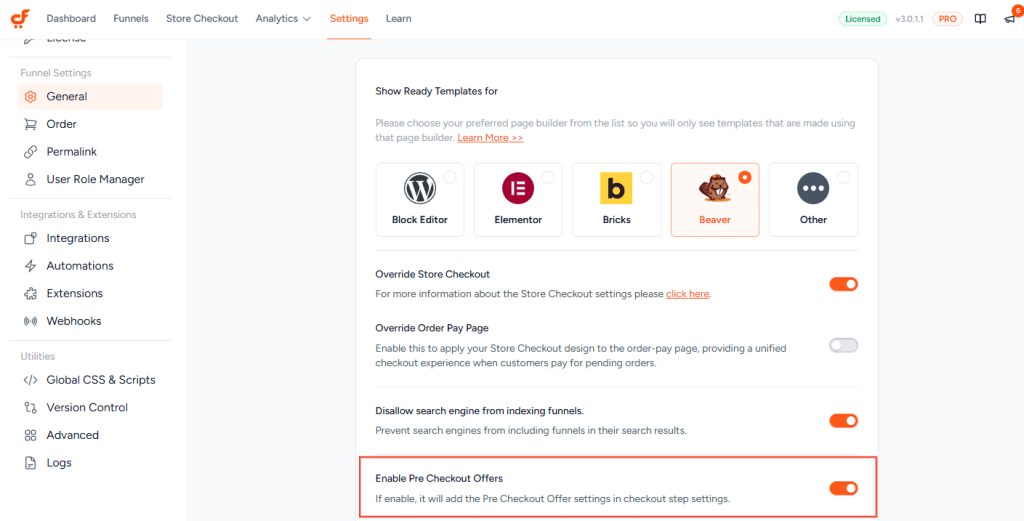Open the knowledge base book icon
Viewport: 1024px width, 521px height.
click(980, 19)
